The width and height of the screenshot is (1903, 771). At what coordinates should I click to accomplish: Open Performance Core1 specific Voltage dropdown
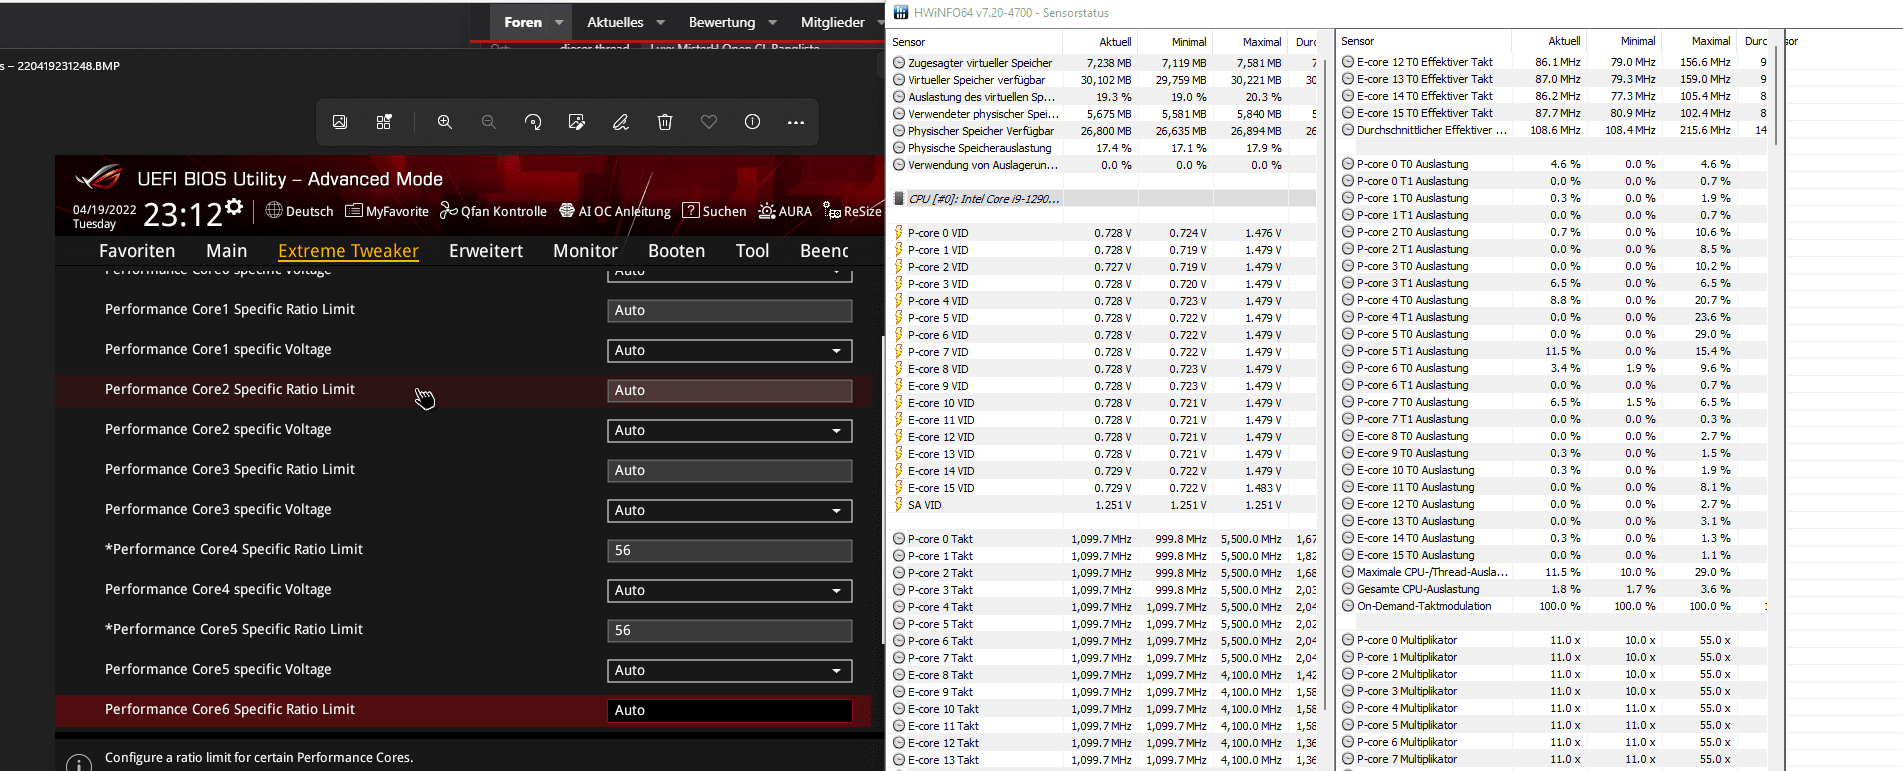[x=730, y=351]
